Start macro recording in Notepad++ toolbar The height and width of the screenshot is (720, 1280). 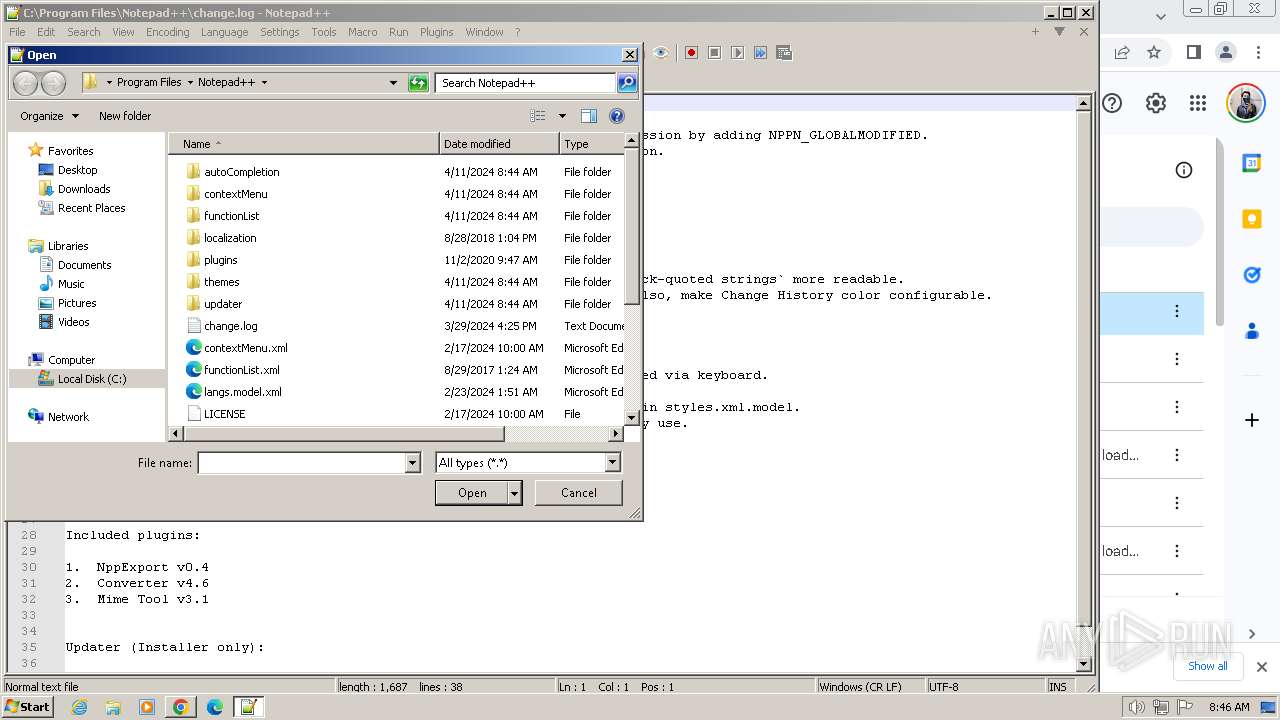[691, 52]
